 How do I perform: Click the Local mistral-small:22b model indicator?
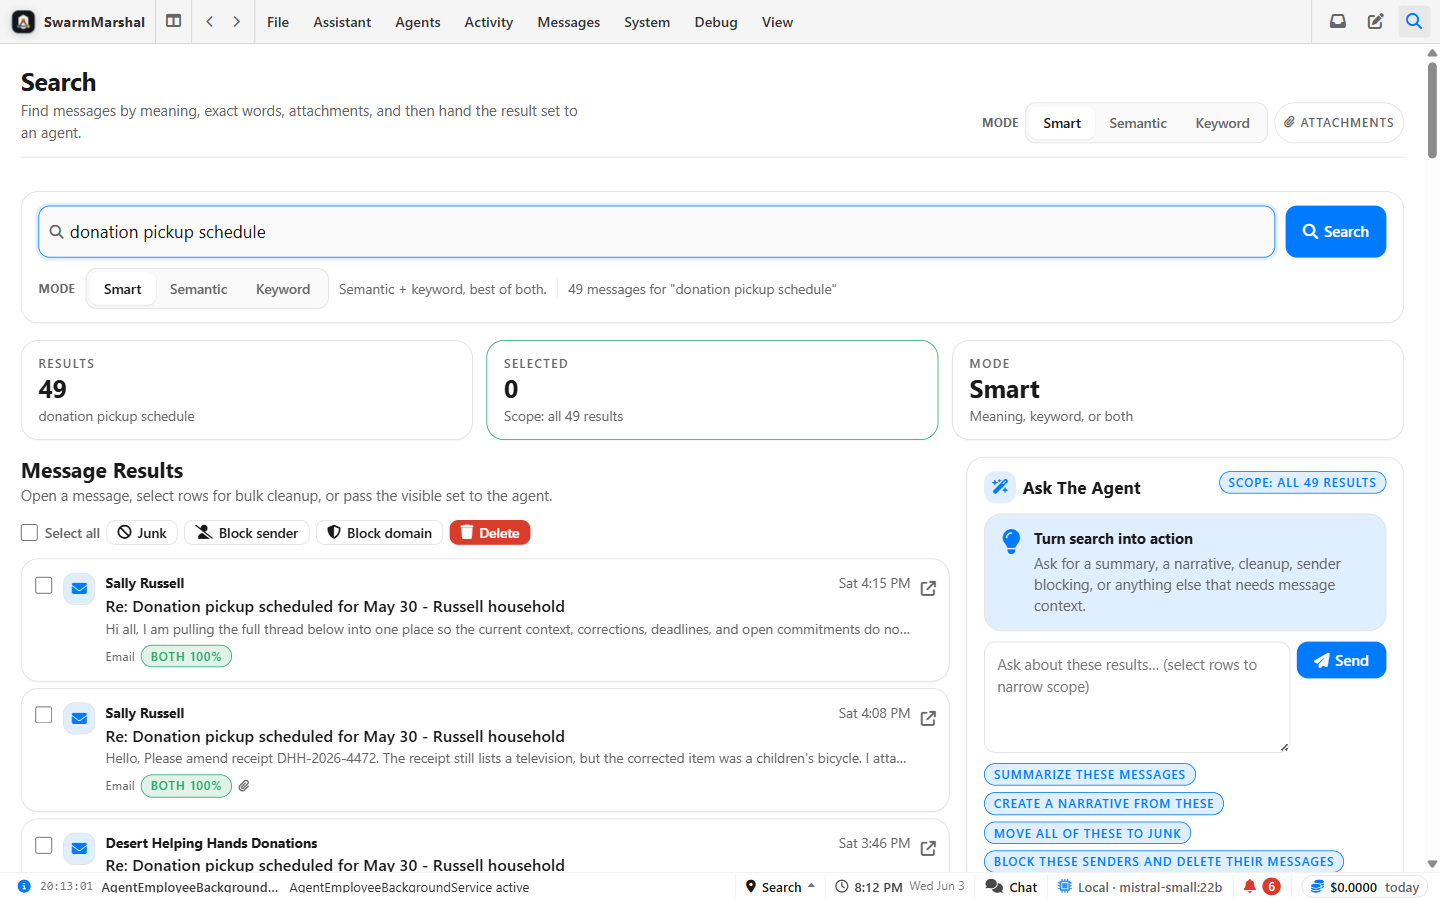click(x=1140, y=886)
